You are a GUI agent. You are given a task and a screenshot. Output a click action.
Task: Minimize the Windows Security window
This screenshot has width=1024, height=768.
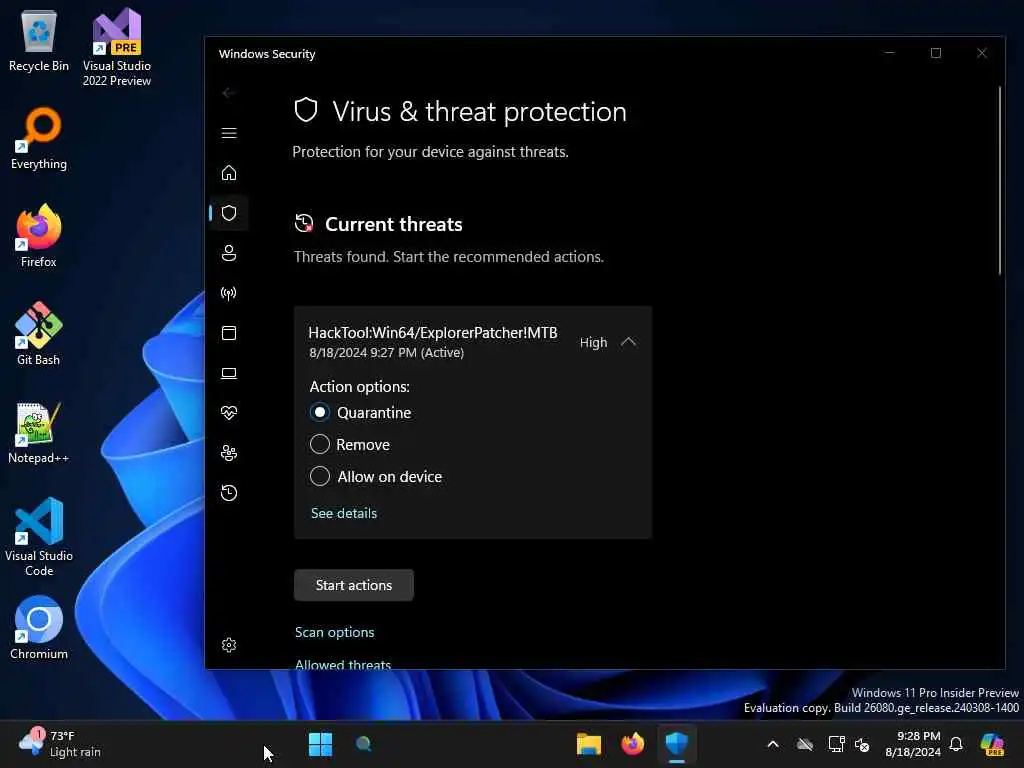pyautogui.click(x=889, y=53)
